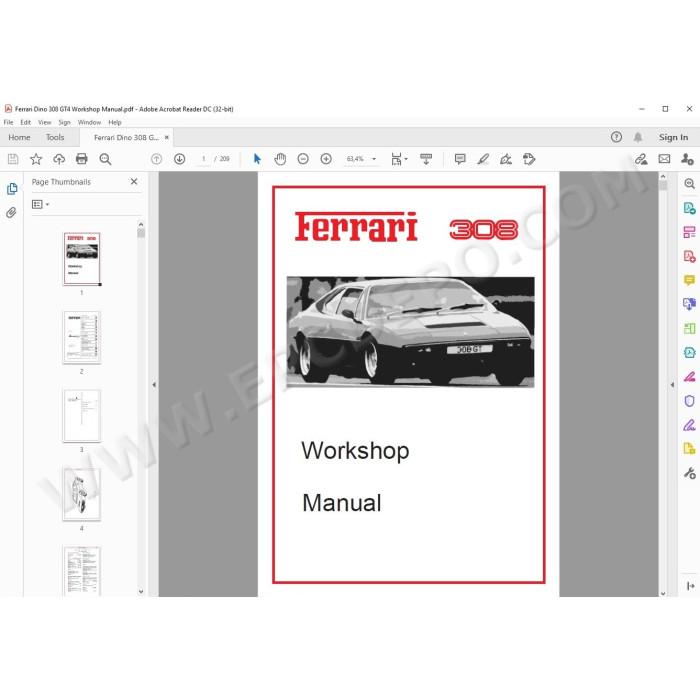The image size is (700, 700).
Task: Open the View menu
Action: [44, 122]
